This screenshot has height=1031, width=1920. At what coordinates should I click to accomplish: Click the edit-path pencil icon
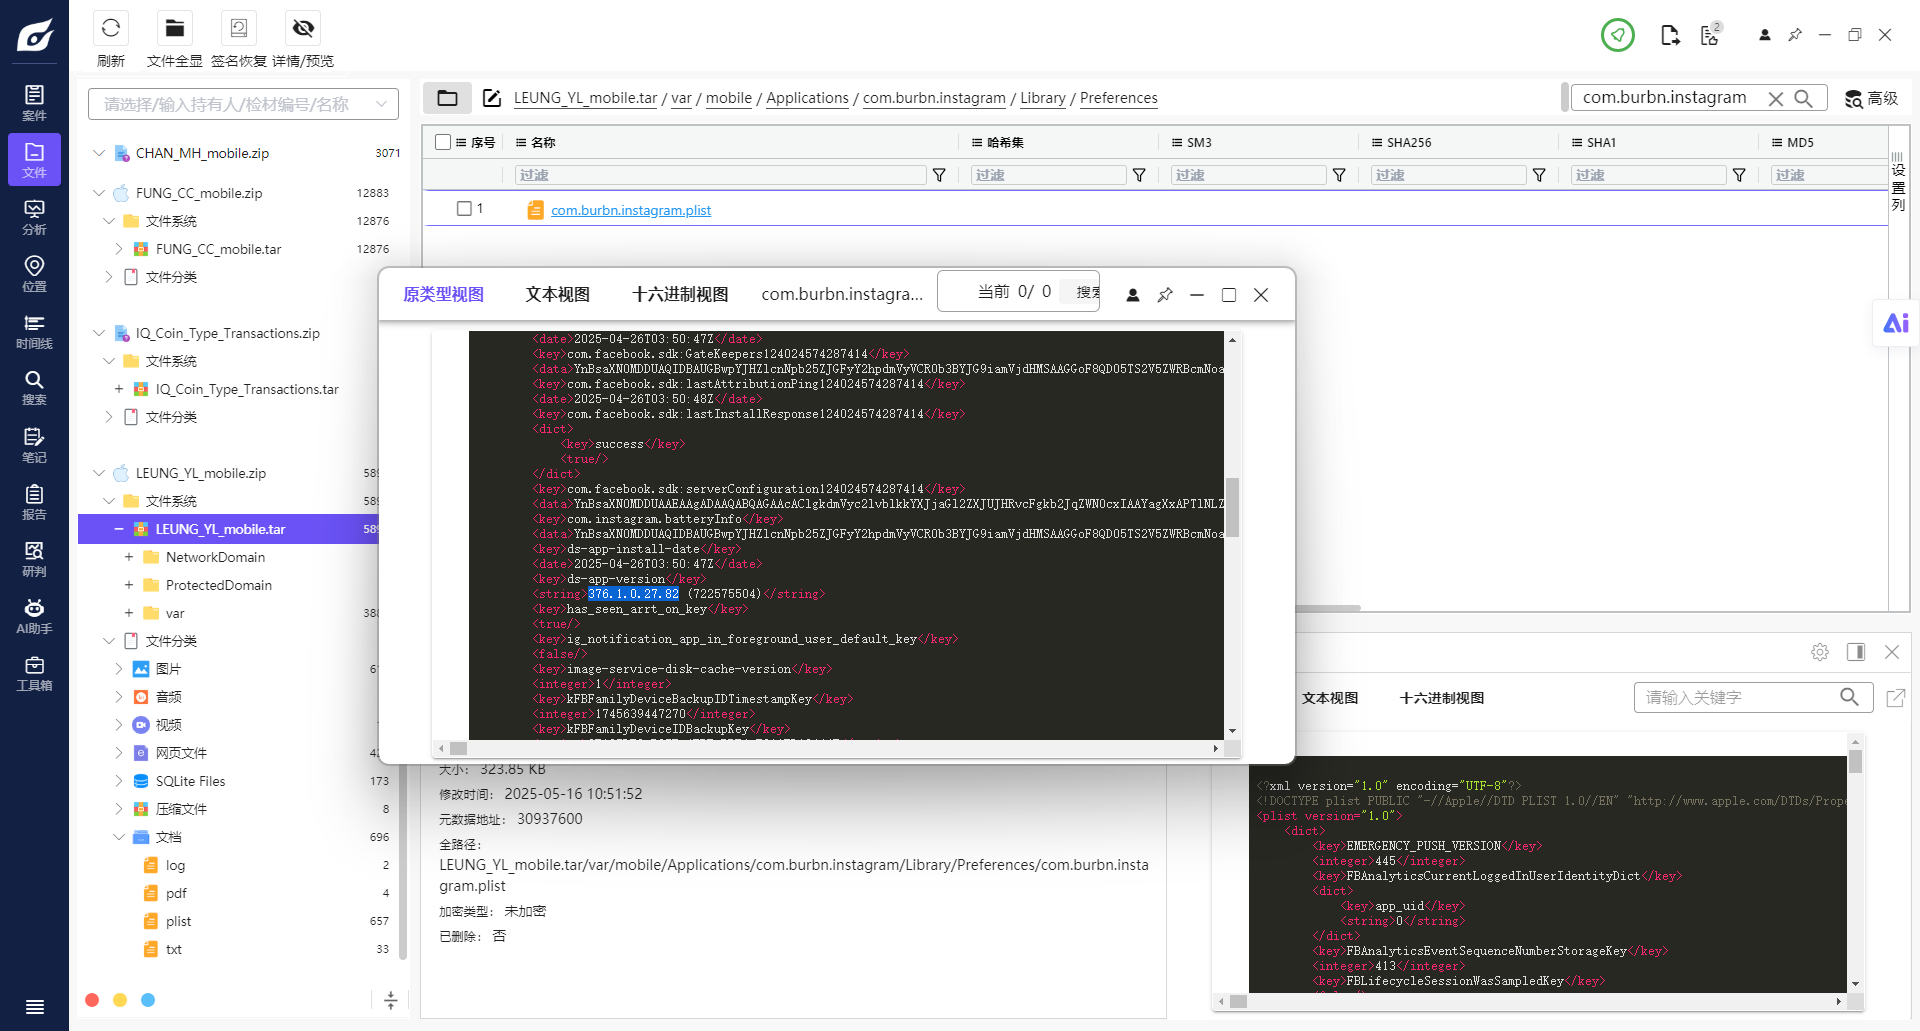492,98
